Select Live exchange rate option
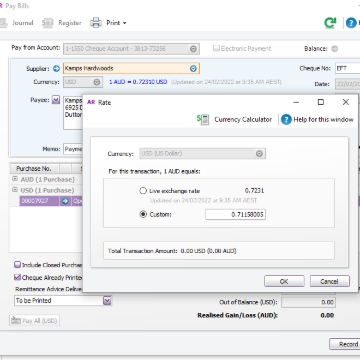360x360 pixels. (x=143, y=191)
